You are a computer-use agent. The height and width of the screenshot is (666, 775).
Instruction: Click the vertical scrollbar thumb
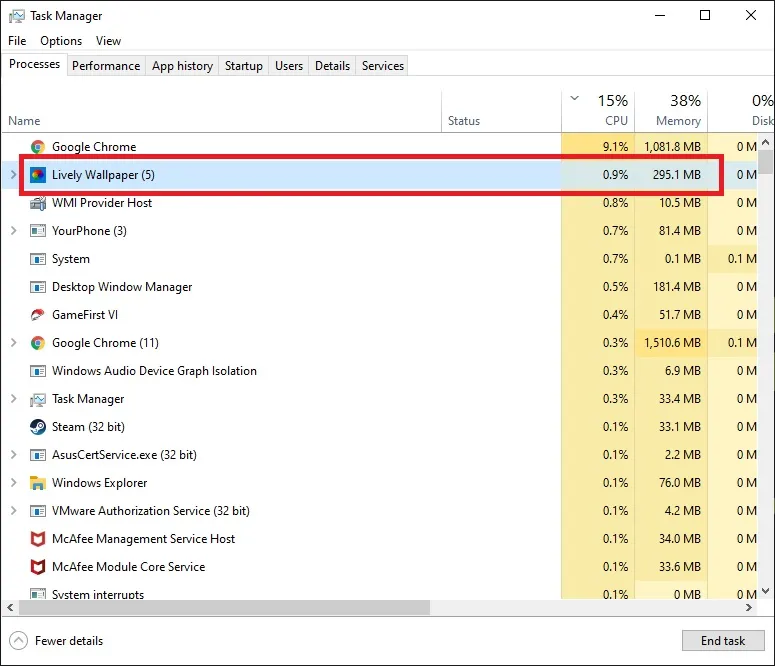766,162
